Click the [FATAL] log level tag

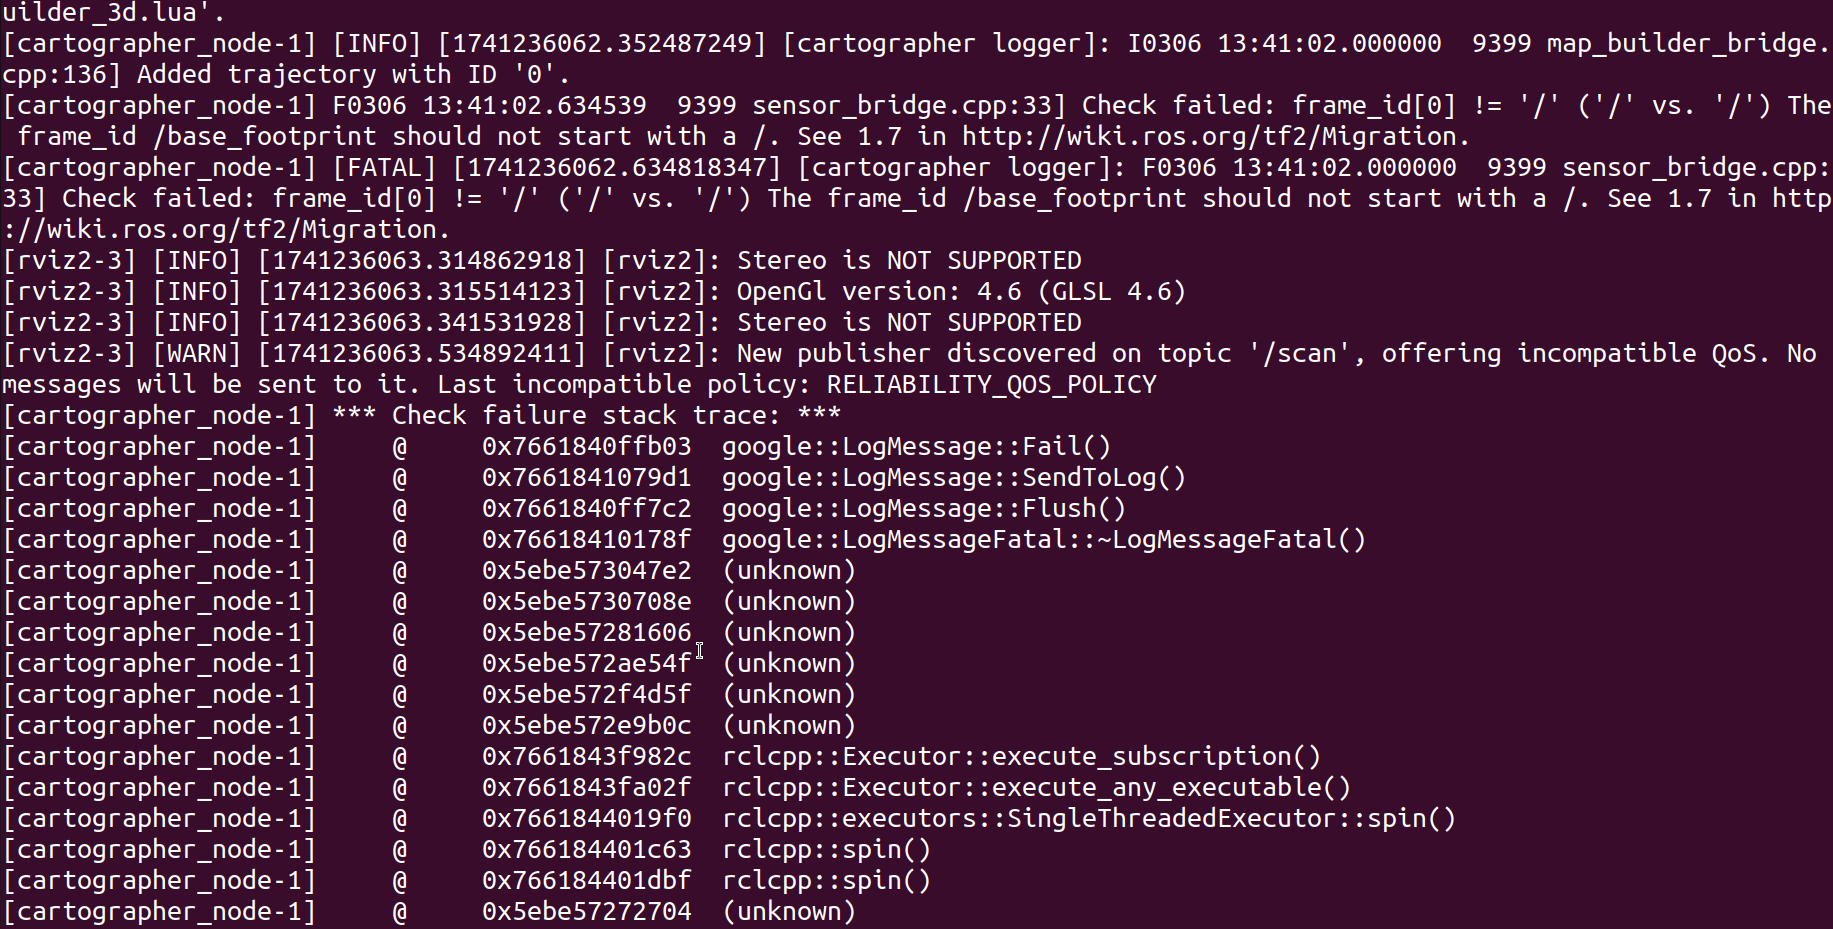tap(385, 168)
